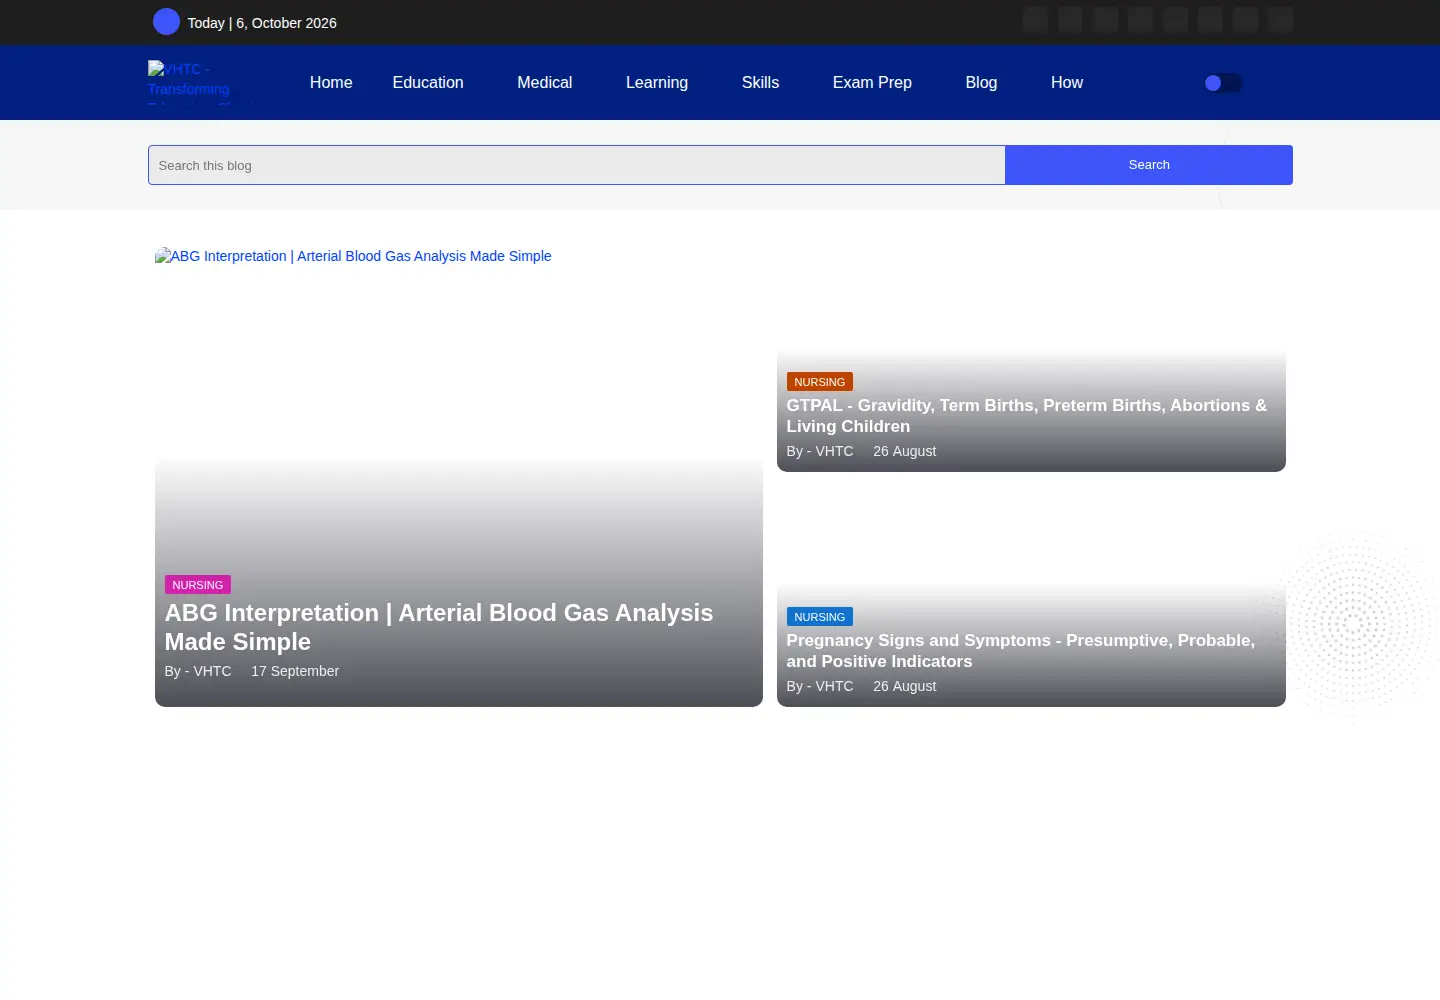Viewport: 1440px width, 1000px height.
Task: Focus the Search this blog field
Action: (x=577, y=165)
